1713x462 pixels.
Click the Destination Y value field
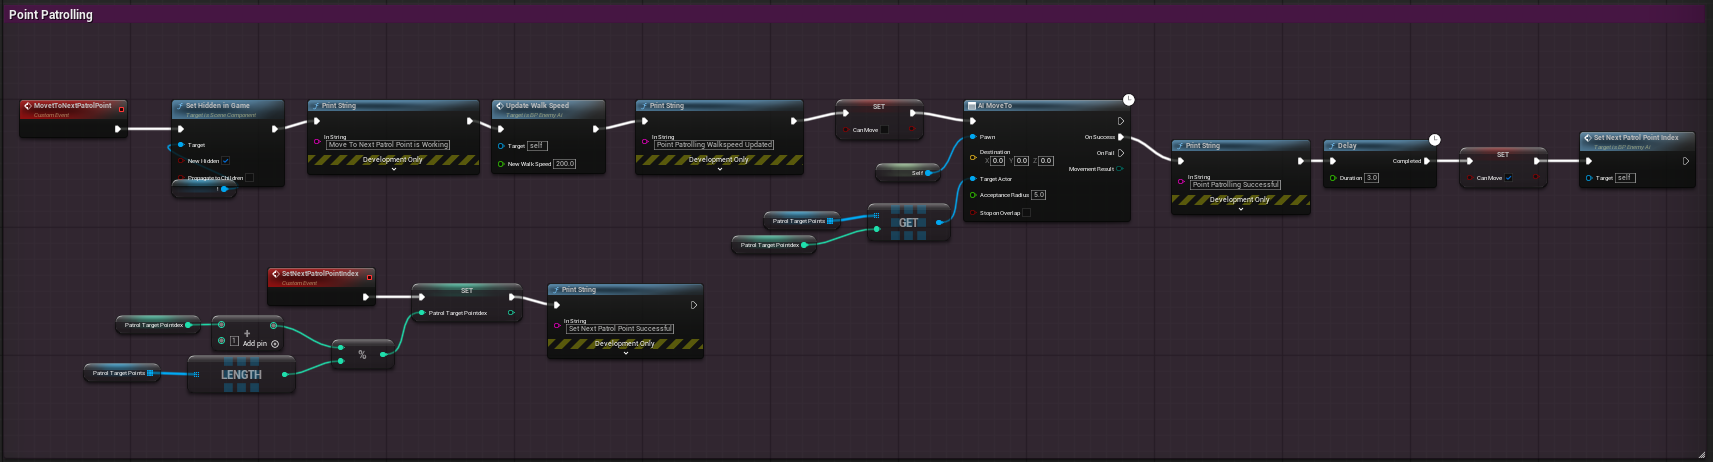1022,160
